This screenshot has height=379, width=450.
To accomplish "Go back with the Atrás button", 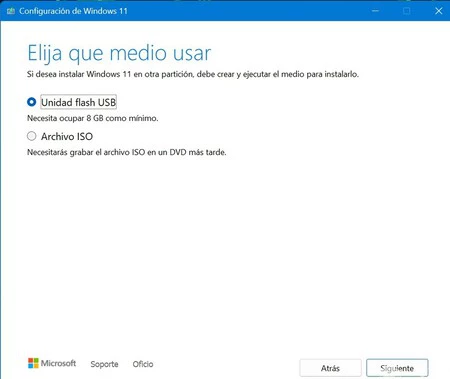I will click(330, 368).
